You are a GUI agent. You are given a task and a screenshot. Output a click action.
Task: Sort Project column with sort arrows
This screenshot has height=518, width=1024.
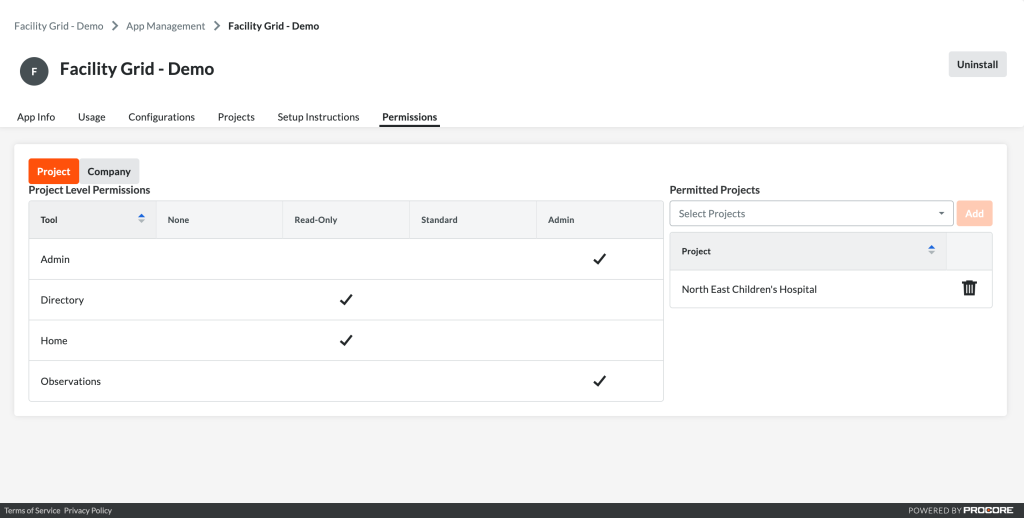(931, 250)
